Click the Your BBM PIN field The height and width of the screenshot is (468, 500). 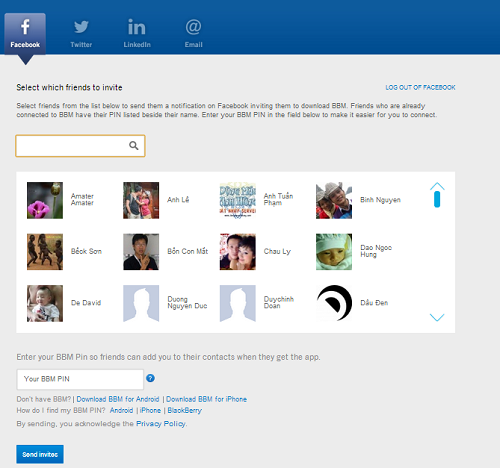[80, 379]
